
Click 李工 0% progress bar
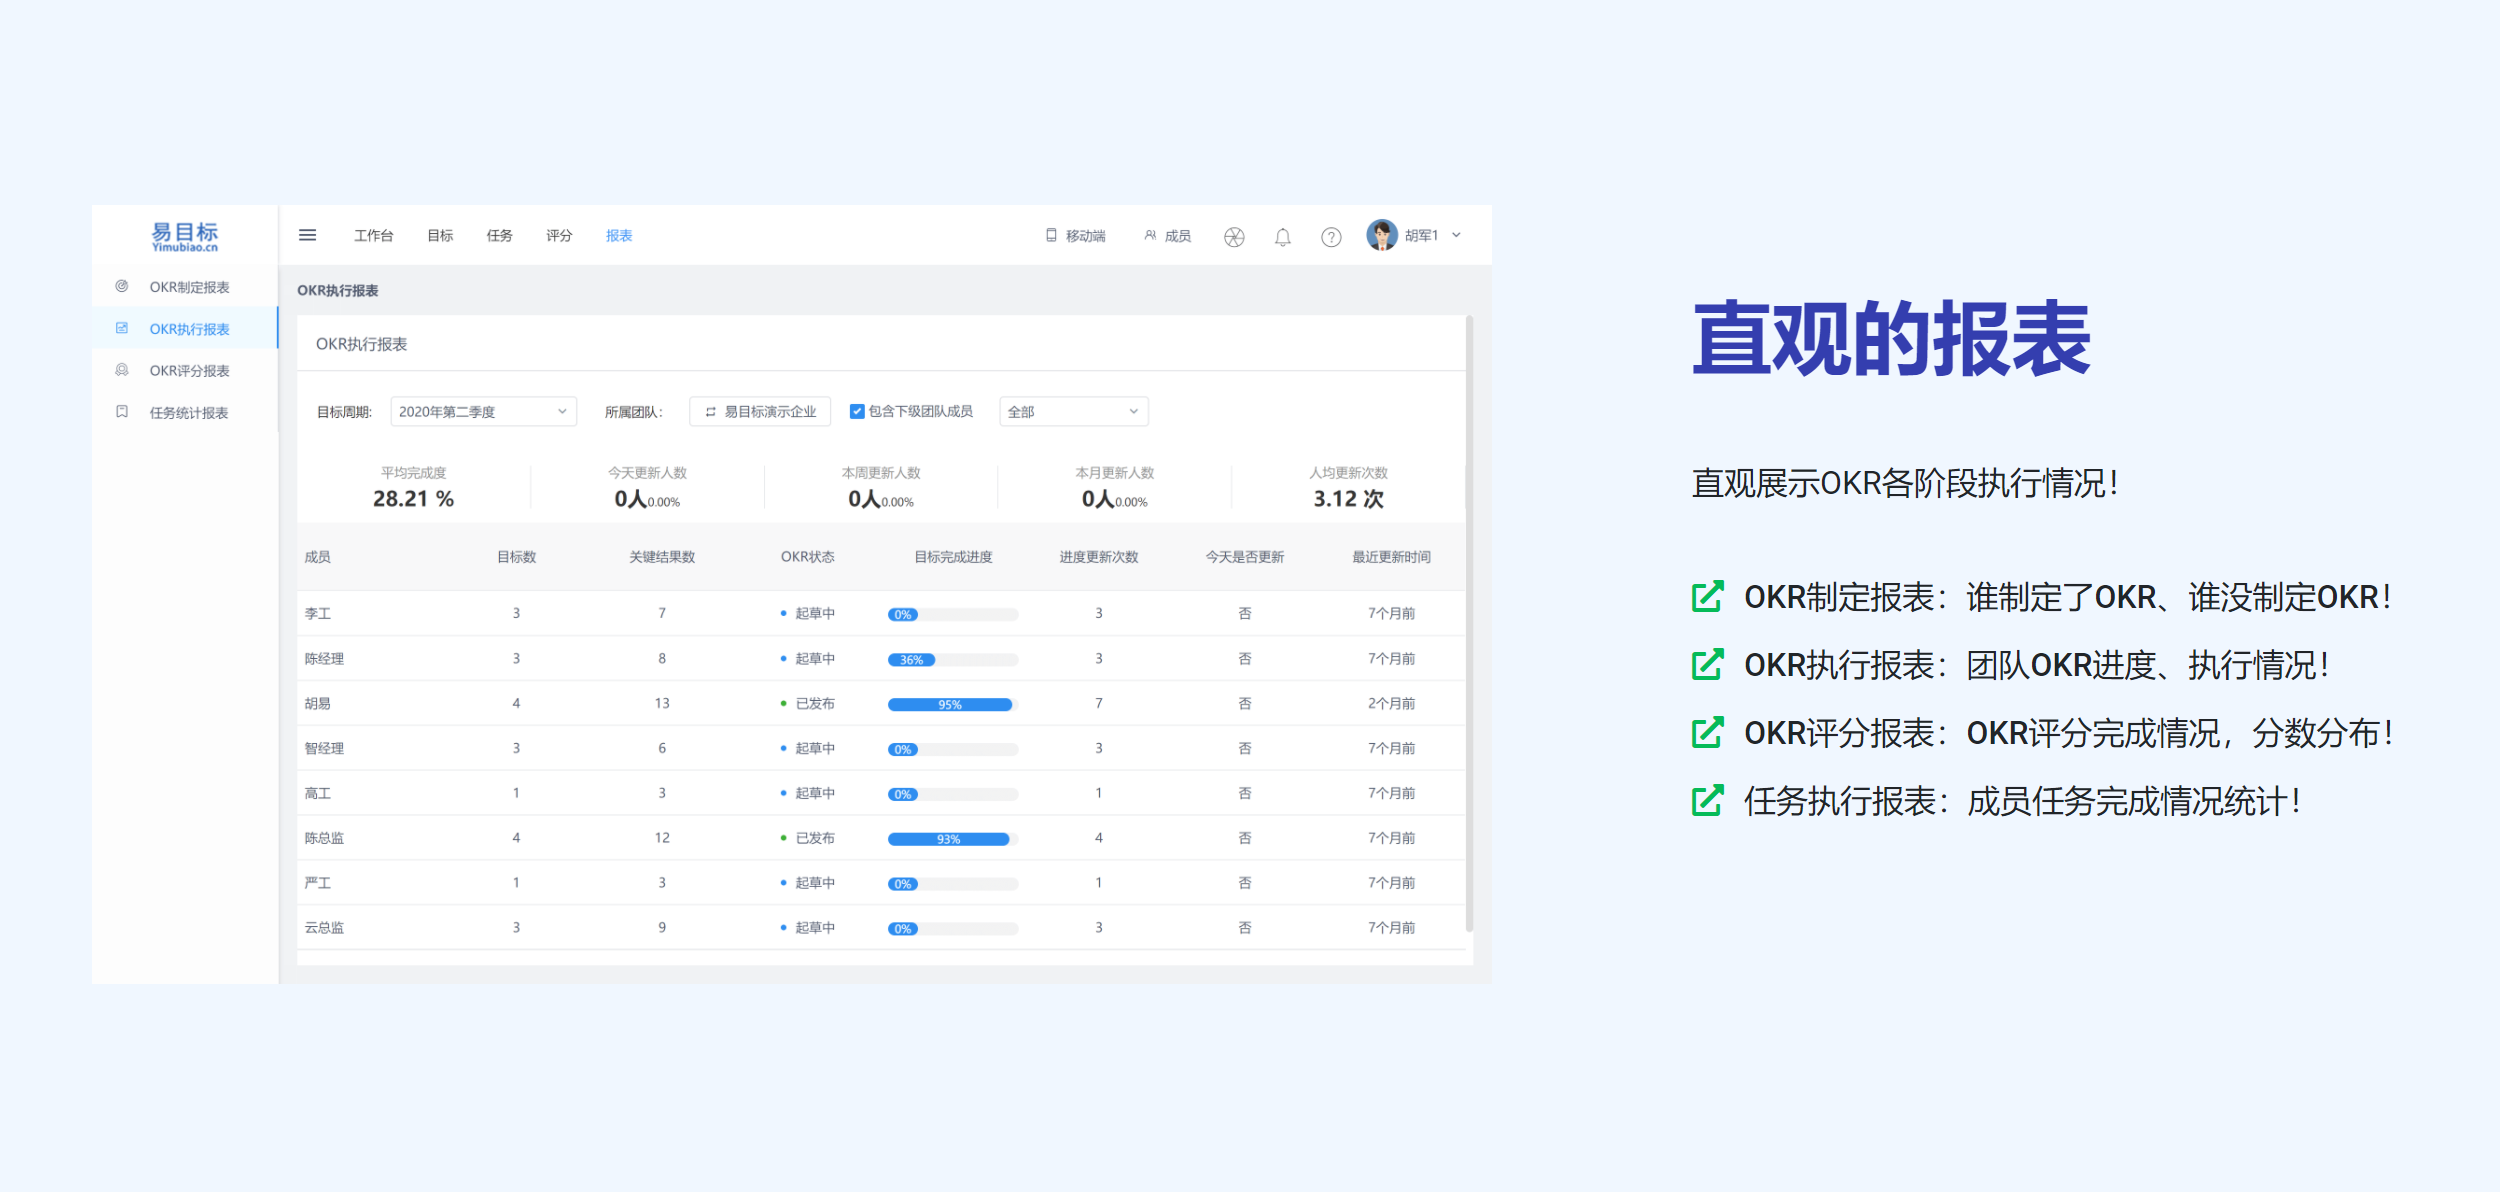tap(953, 614)
